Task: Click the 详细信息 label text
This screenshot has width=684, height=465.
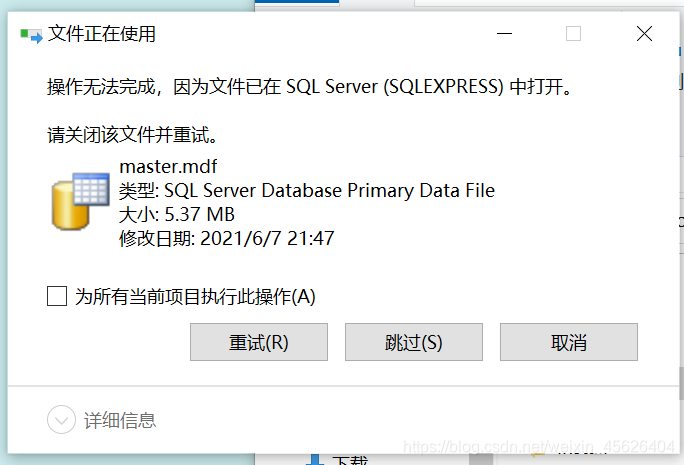Action: pyautogui.click(x=120, y=420)
